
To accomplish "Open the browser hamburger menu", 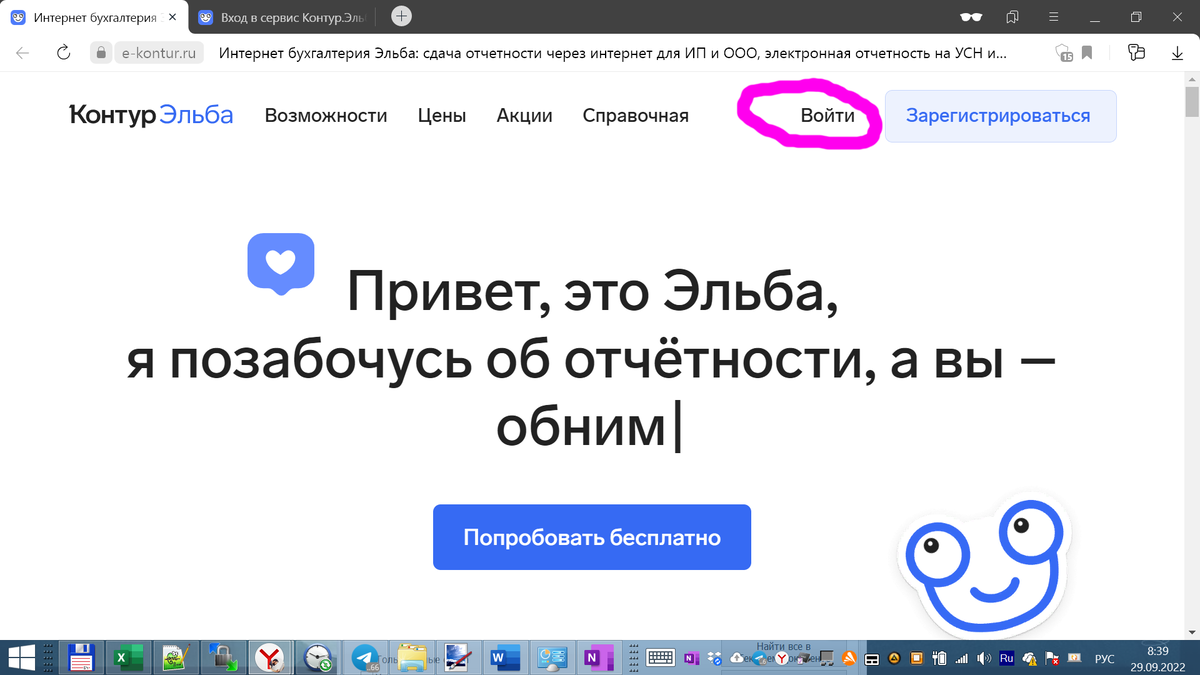I will tap(1054, 17).
